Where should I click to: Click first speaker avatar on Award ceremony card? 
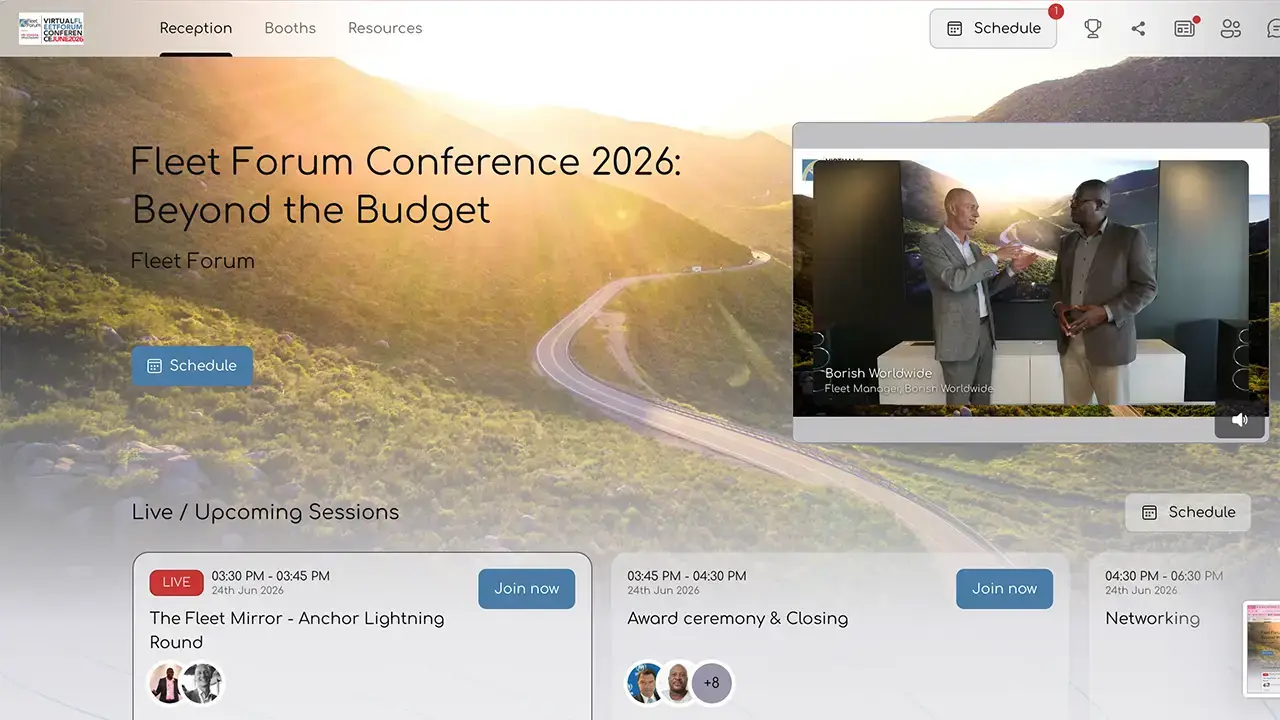[646, 684]
